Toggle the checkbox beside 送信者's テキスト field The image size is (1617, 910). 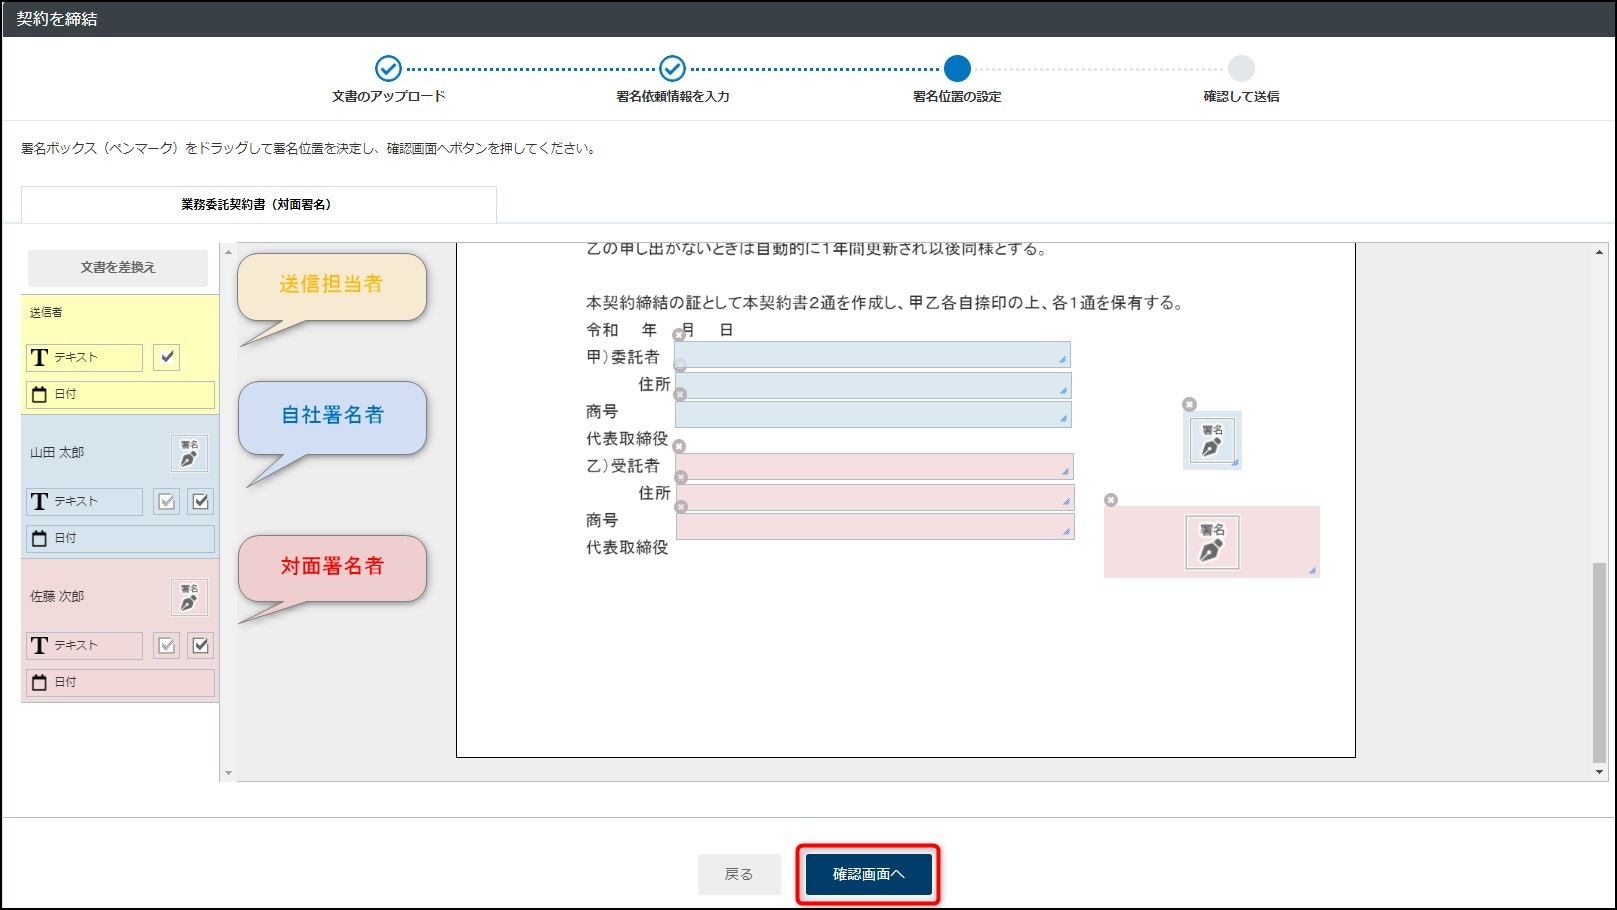pos(168,357)
